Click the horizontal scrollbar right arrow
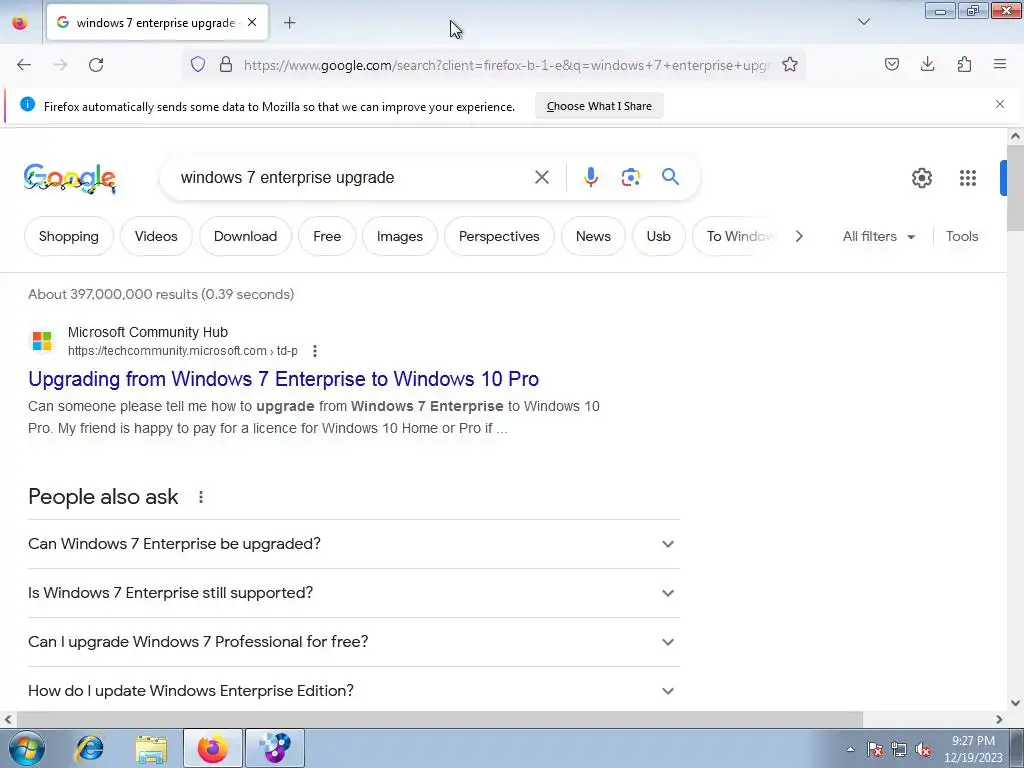The width and height of the screenshot is (1024, 768). pyautogui.click(x=999, y=720)
